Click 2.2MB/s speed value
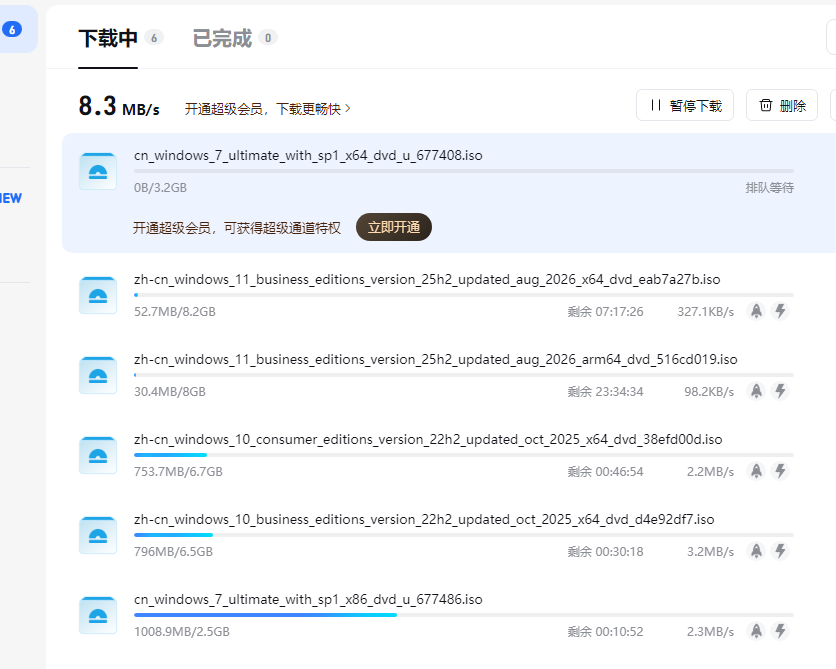The image size is (836, 669). [x=710, y=471]
